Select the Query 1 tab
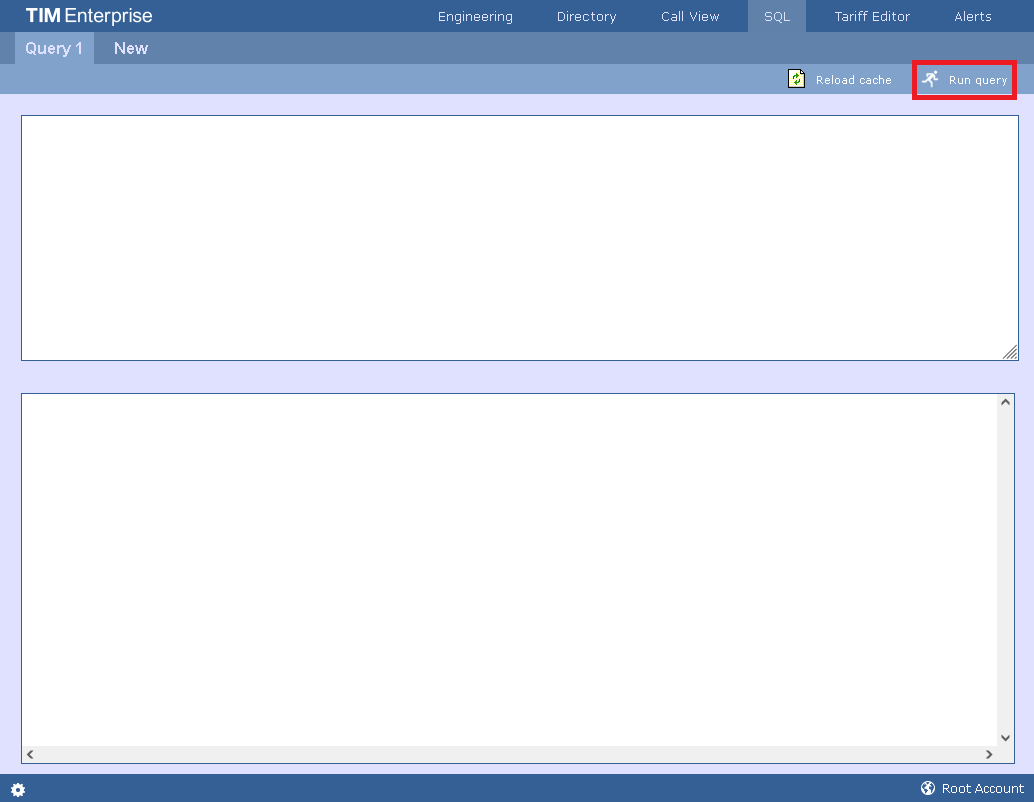1034x802 pixels. tap(54, 47)
